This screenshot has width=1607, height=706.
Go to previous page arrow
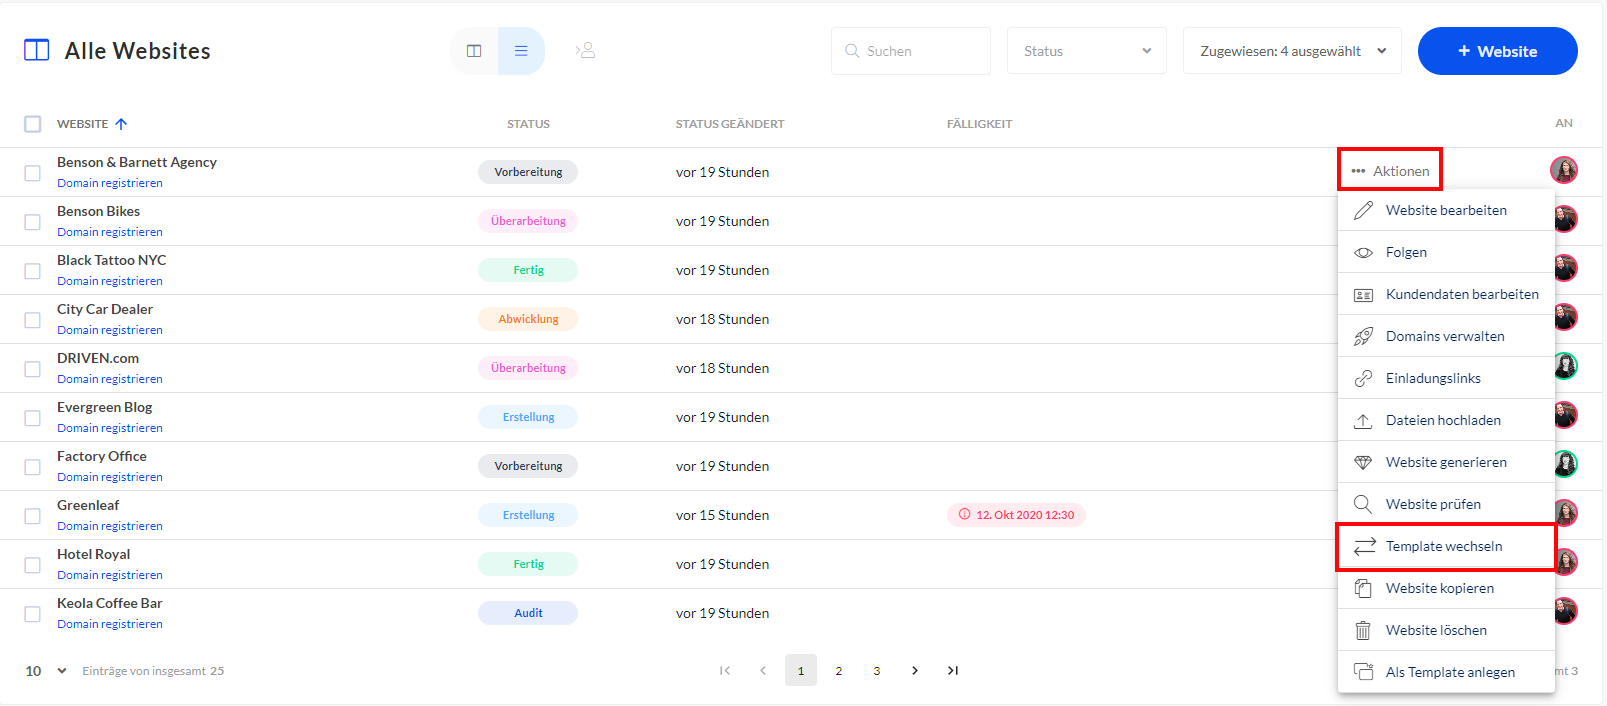tap(763, 671)
